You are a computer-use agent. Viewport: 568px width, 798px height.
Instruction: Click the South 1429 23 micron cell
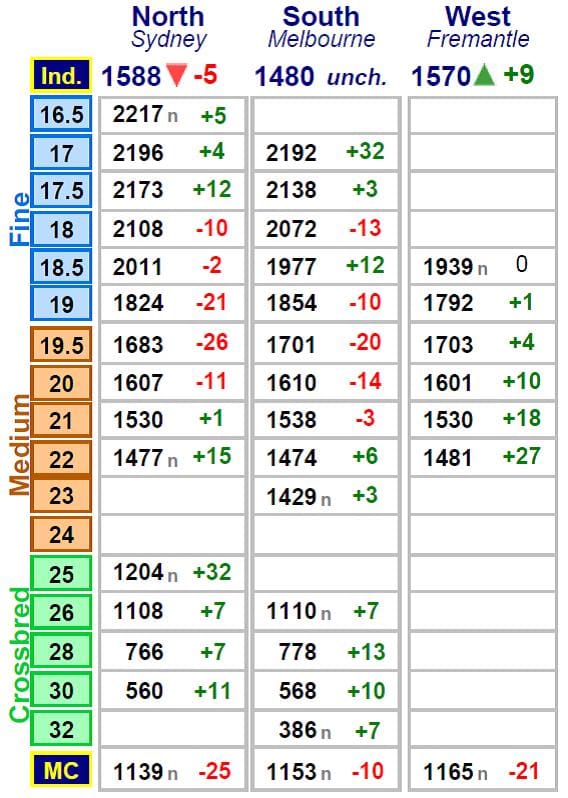pos(326,496)
